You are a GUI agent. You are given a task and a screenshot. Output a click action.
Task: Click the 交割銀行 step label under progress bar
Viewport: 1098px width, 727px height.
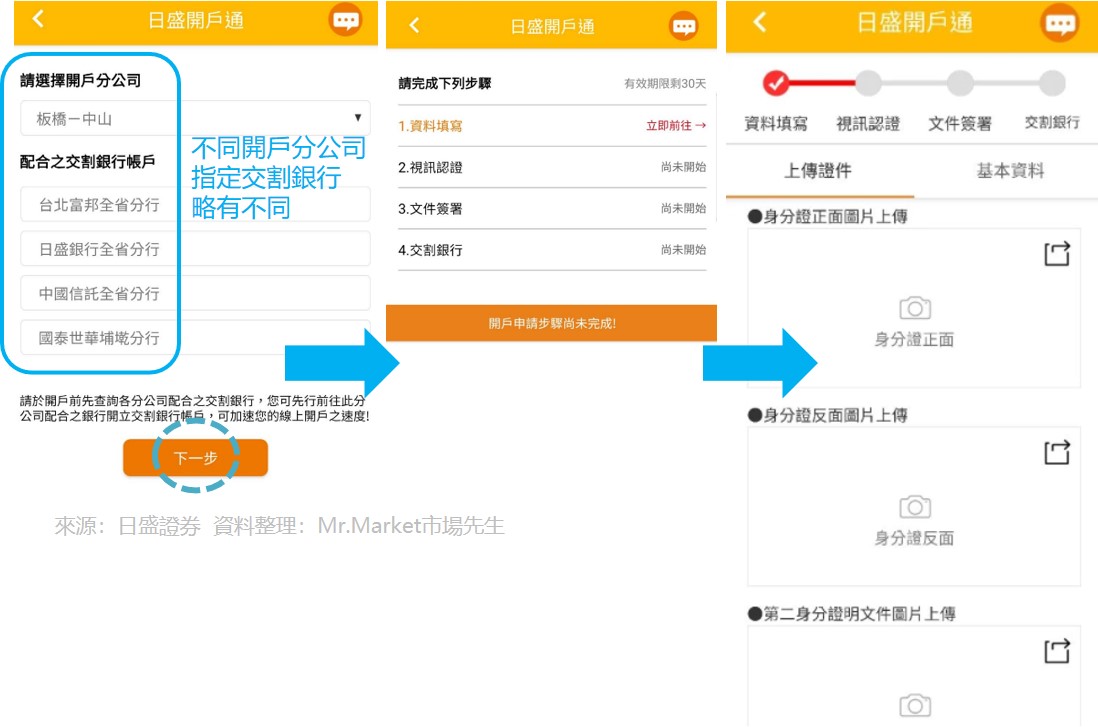click(x=1052, y=123)
